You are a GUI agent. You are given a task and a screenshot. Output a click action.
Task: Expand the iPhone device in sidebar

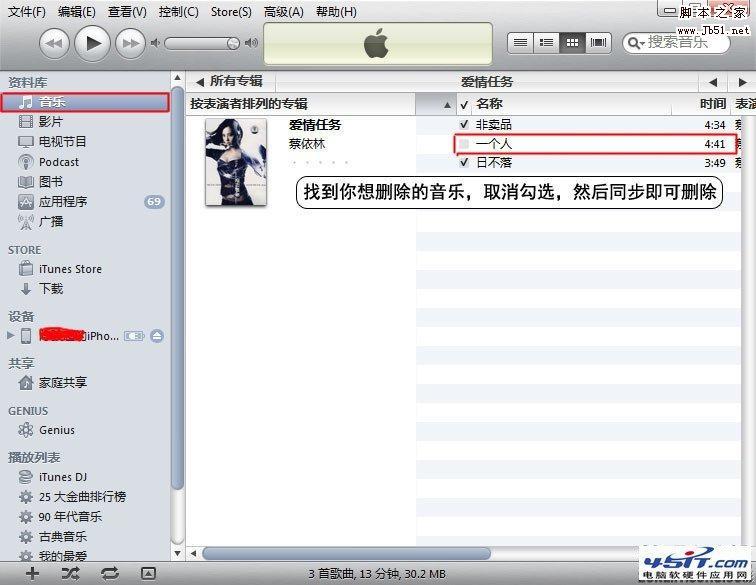click(x=11, y=336)
